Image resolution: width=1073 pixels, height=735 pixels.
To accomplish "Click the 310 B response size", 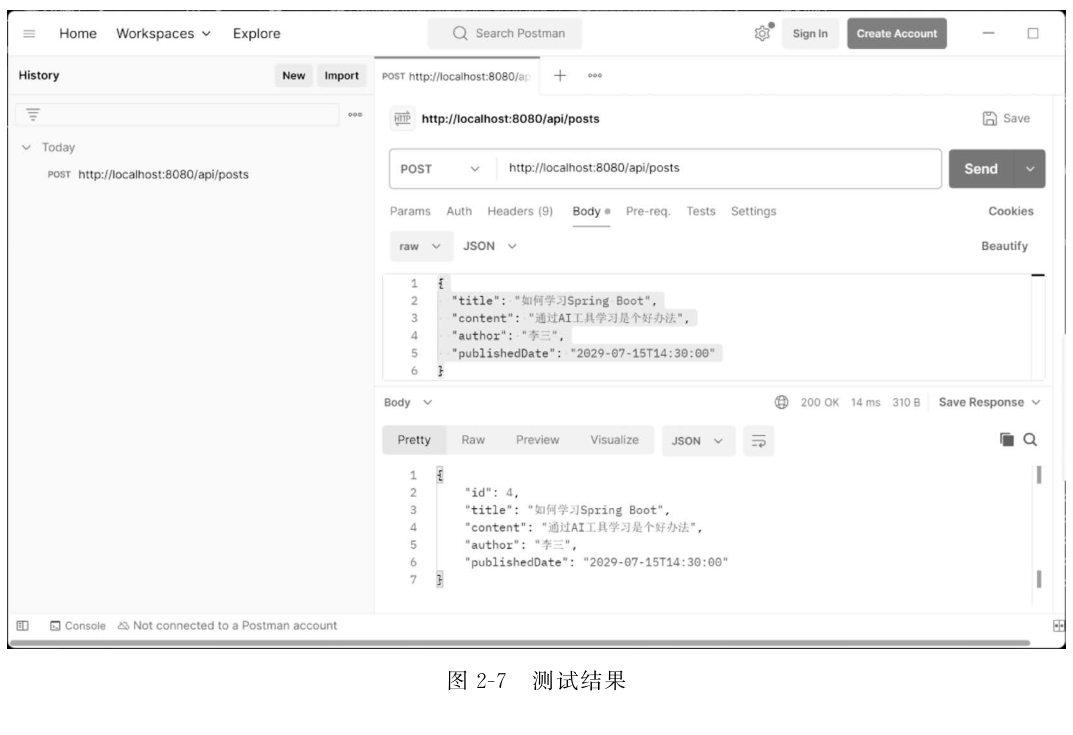I will click(906, 402).
